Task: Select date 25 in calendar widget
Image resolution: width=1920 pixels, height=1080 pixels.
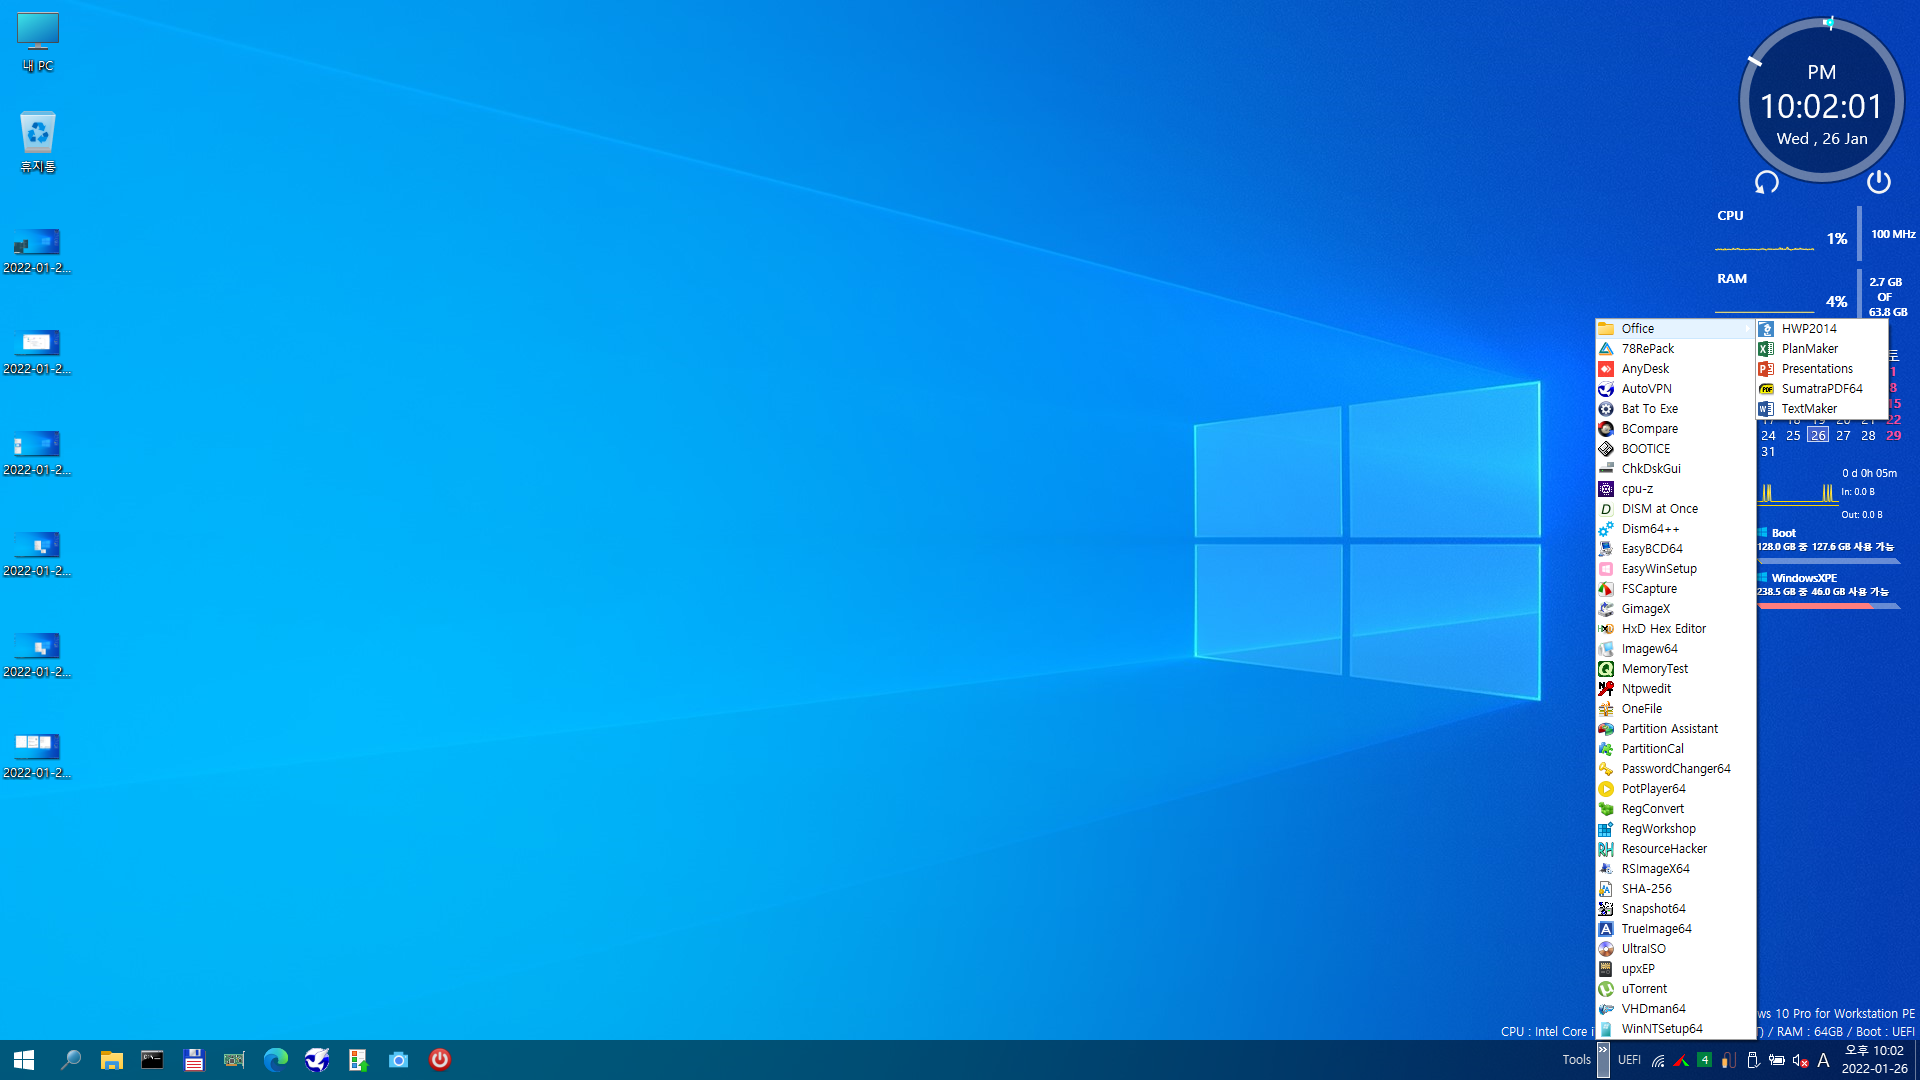Action: point(1793,436)
